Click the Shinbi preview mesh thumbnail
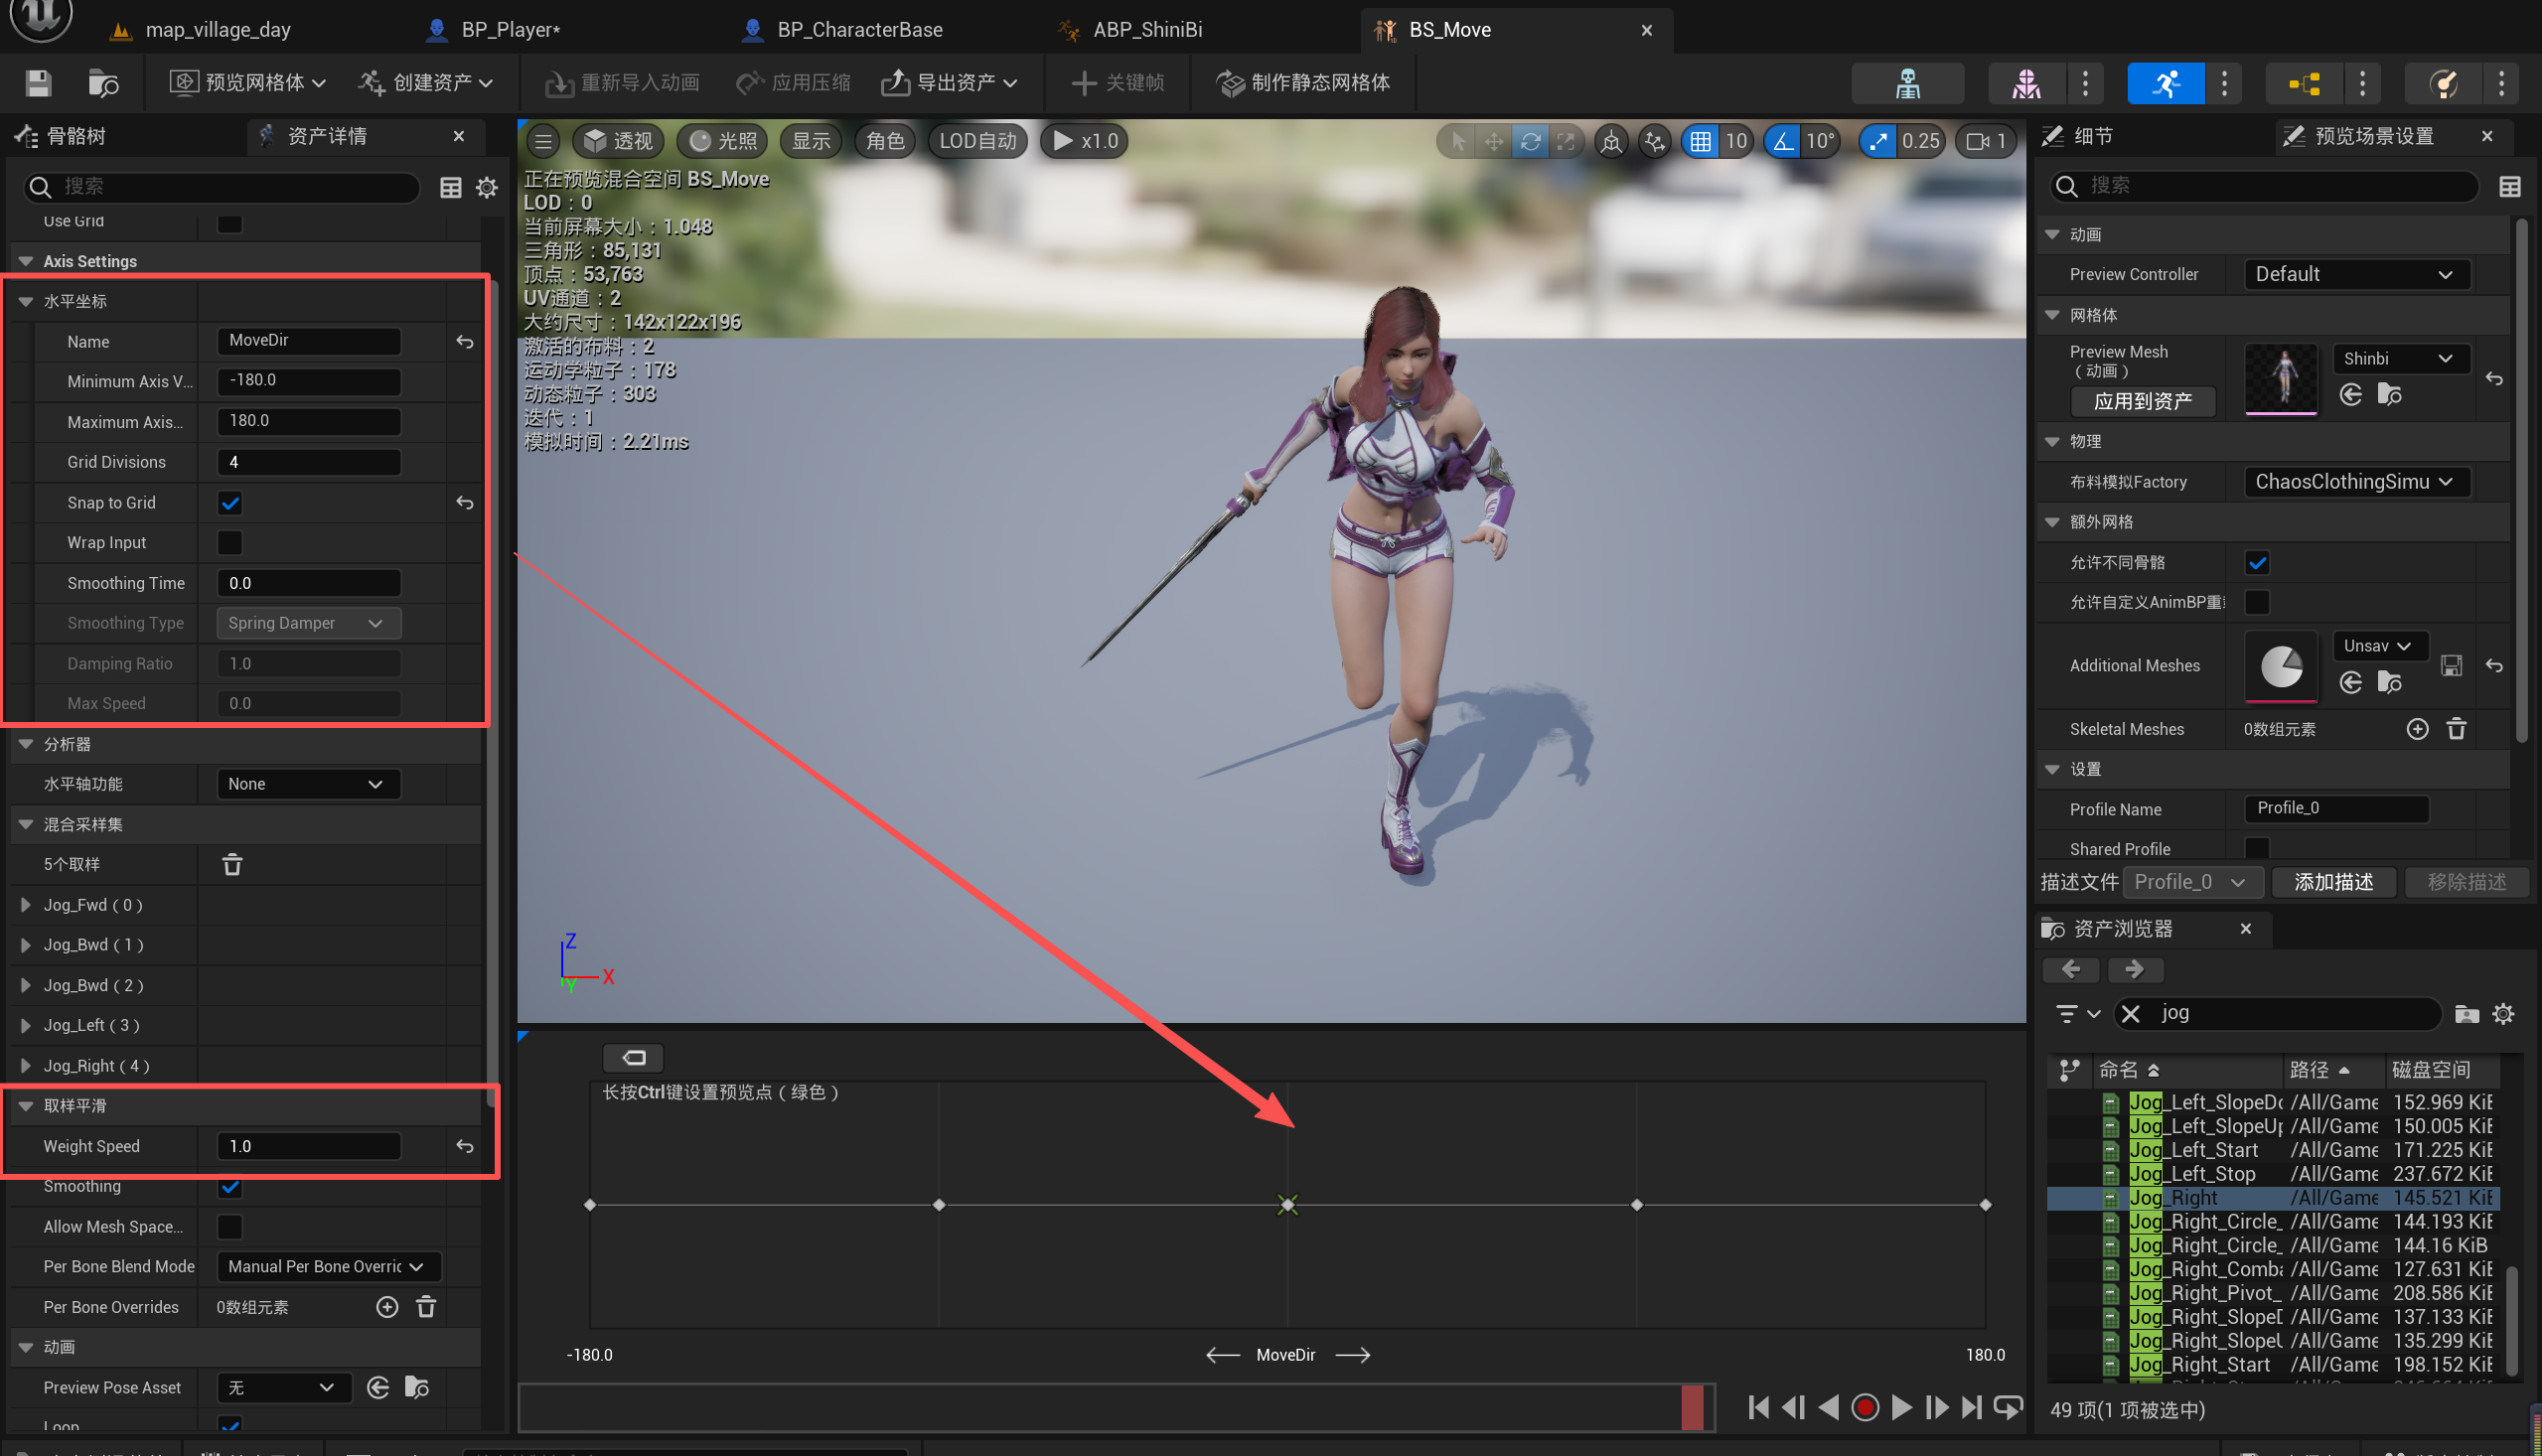The image size is (2542, 1456). [x=2281, y=378]
